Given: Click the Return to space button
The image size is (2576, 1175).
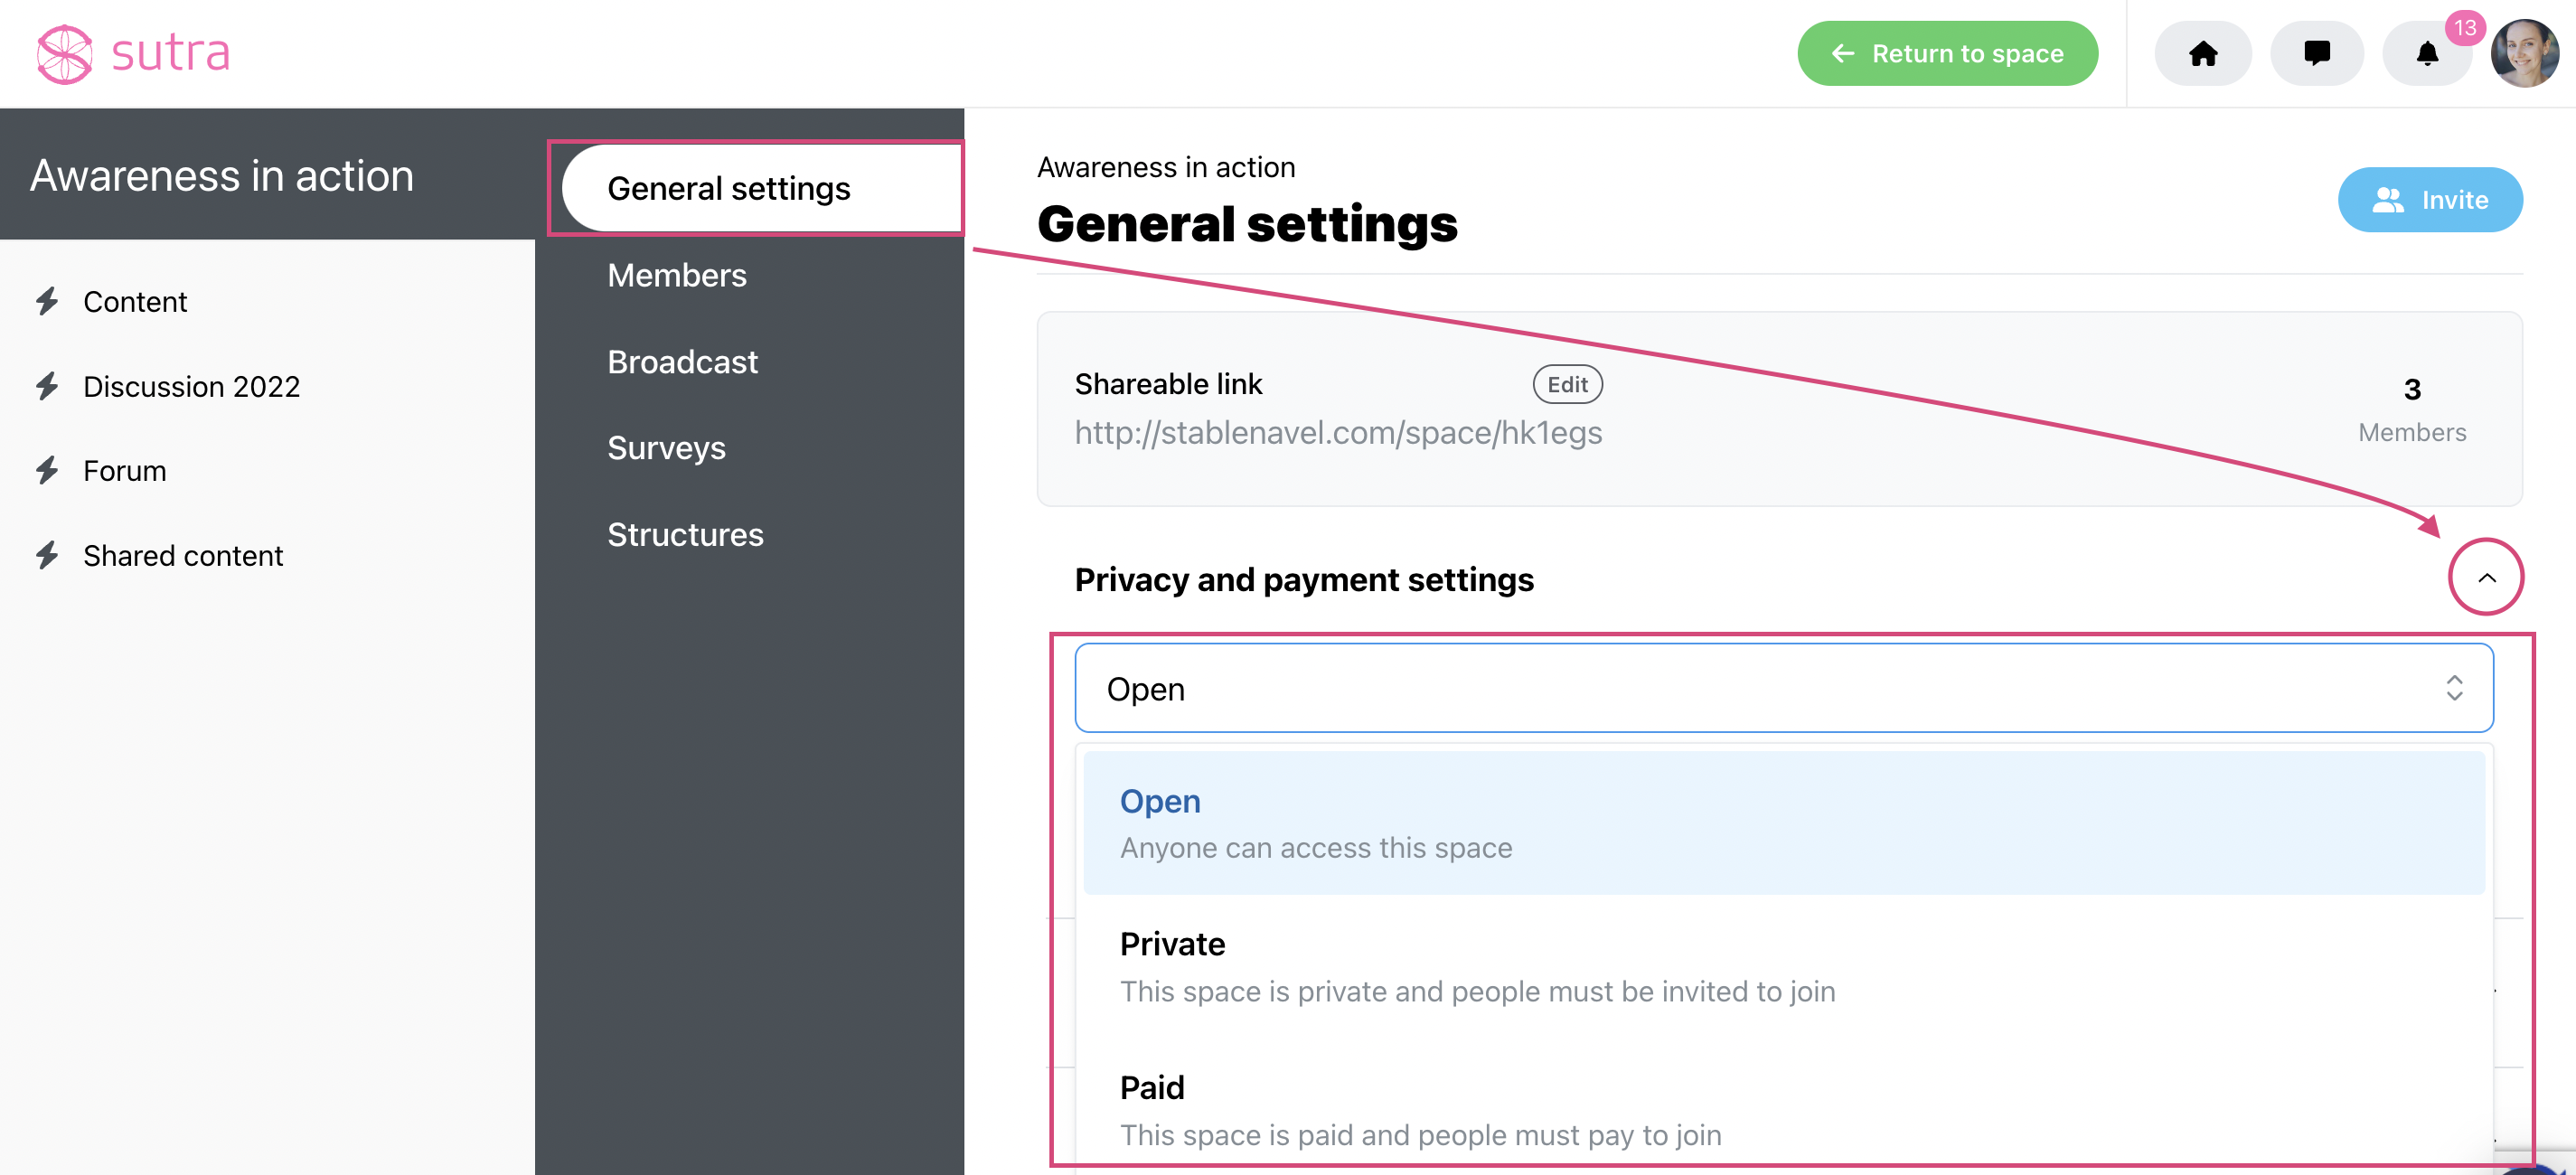Looking at the screenshot, I should 1947,53.
